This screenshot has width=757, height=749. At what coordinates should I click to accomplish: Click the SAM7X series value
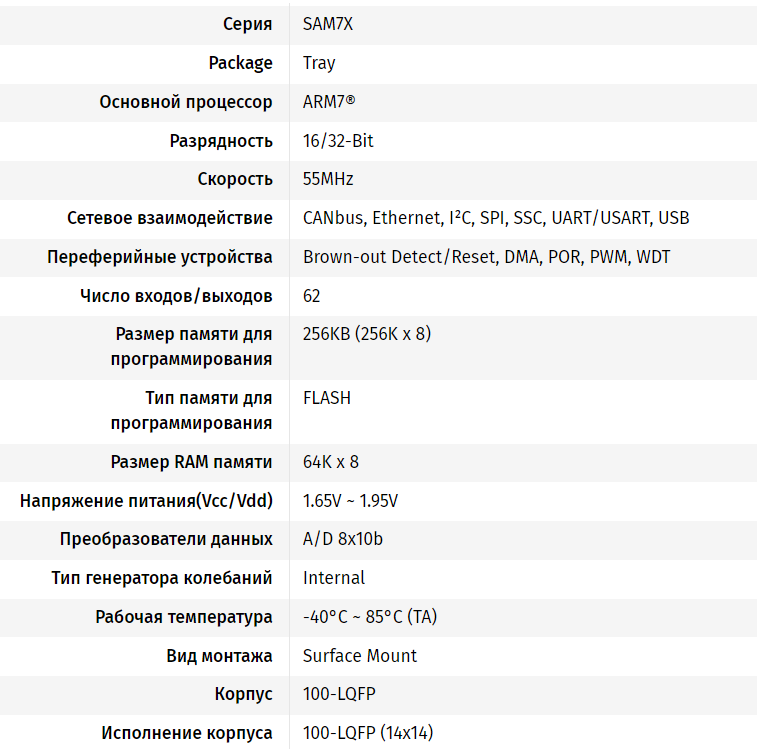(328, 24)
